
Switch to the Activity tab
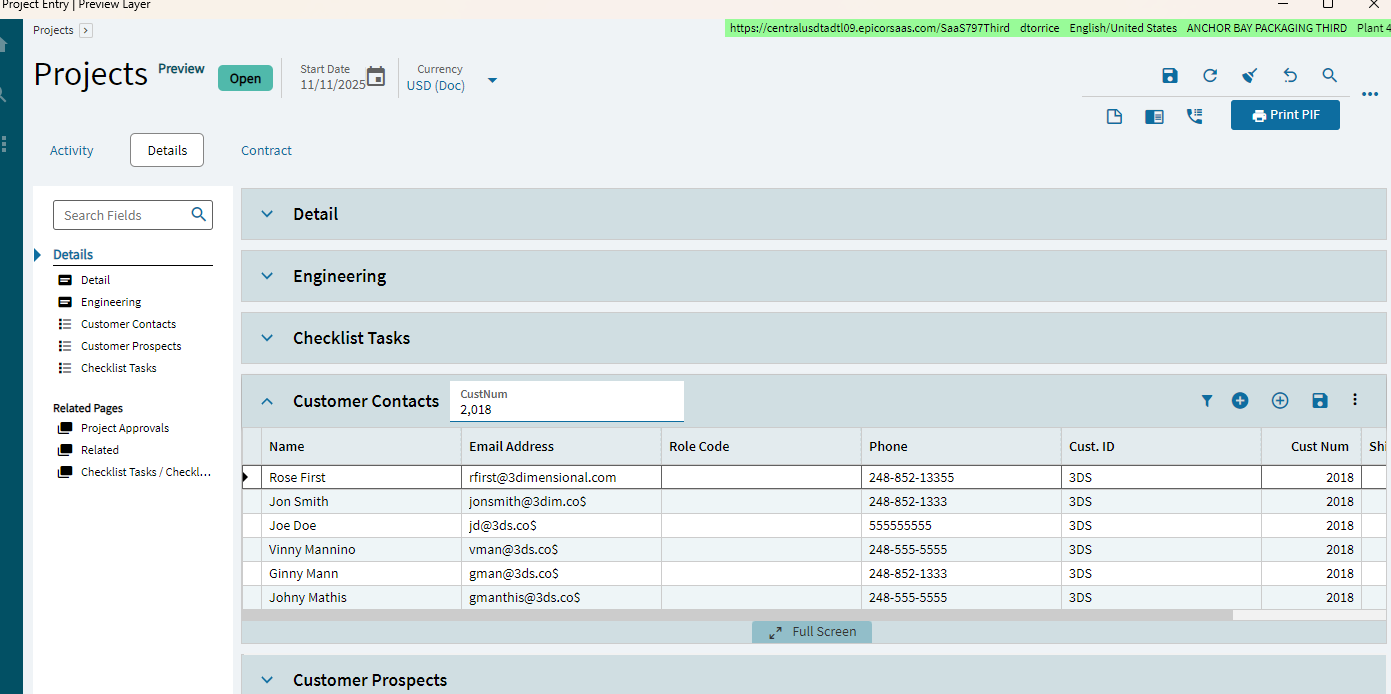tap(72, 151)
